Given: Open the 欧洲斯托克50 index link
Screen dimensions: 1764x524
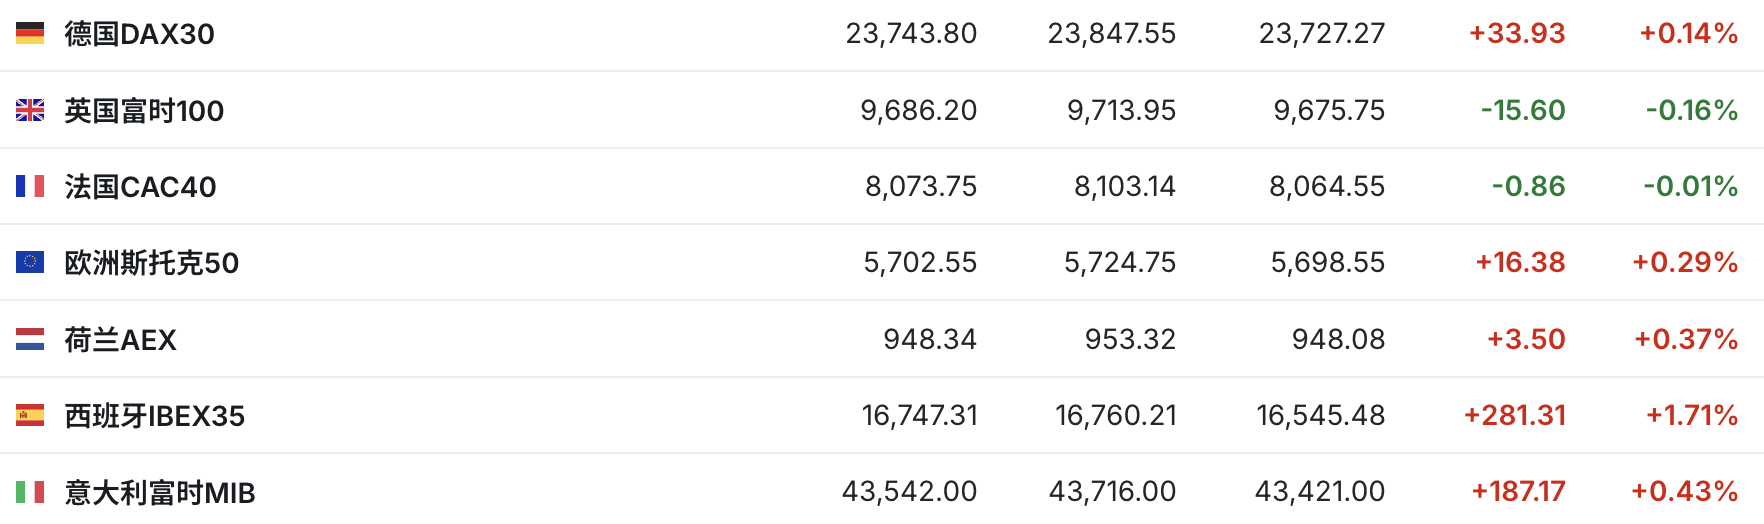Looking at the screenshot, I should pyautogui.click(x=151, y=263).
